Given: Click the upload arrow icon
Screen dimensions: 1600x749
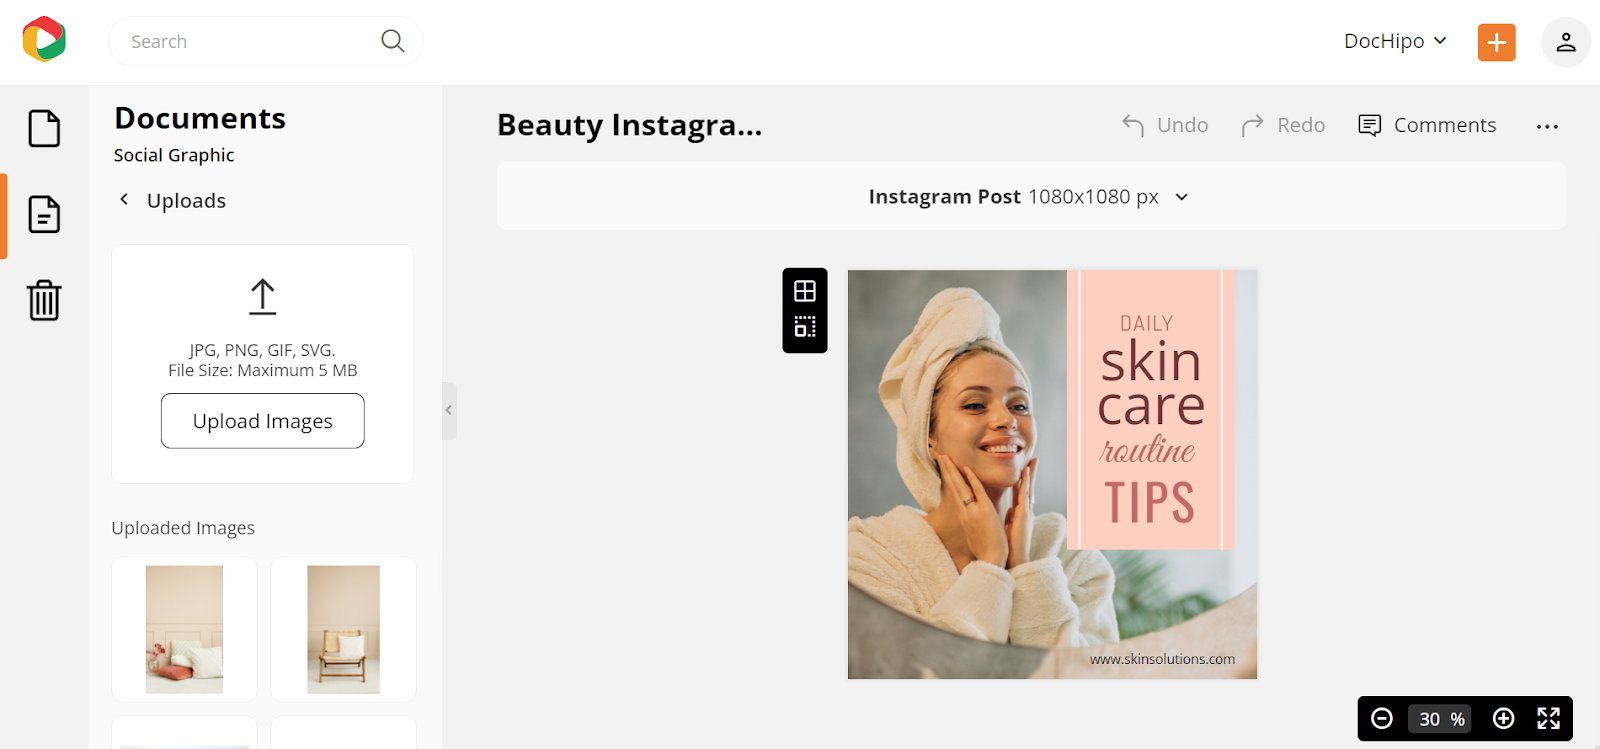Looking at the screenshot, I should [262, 297].
